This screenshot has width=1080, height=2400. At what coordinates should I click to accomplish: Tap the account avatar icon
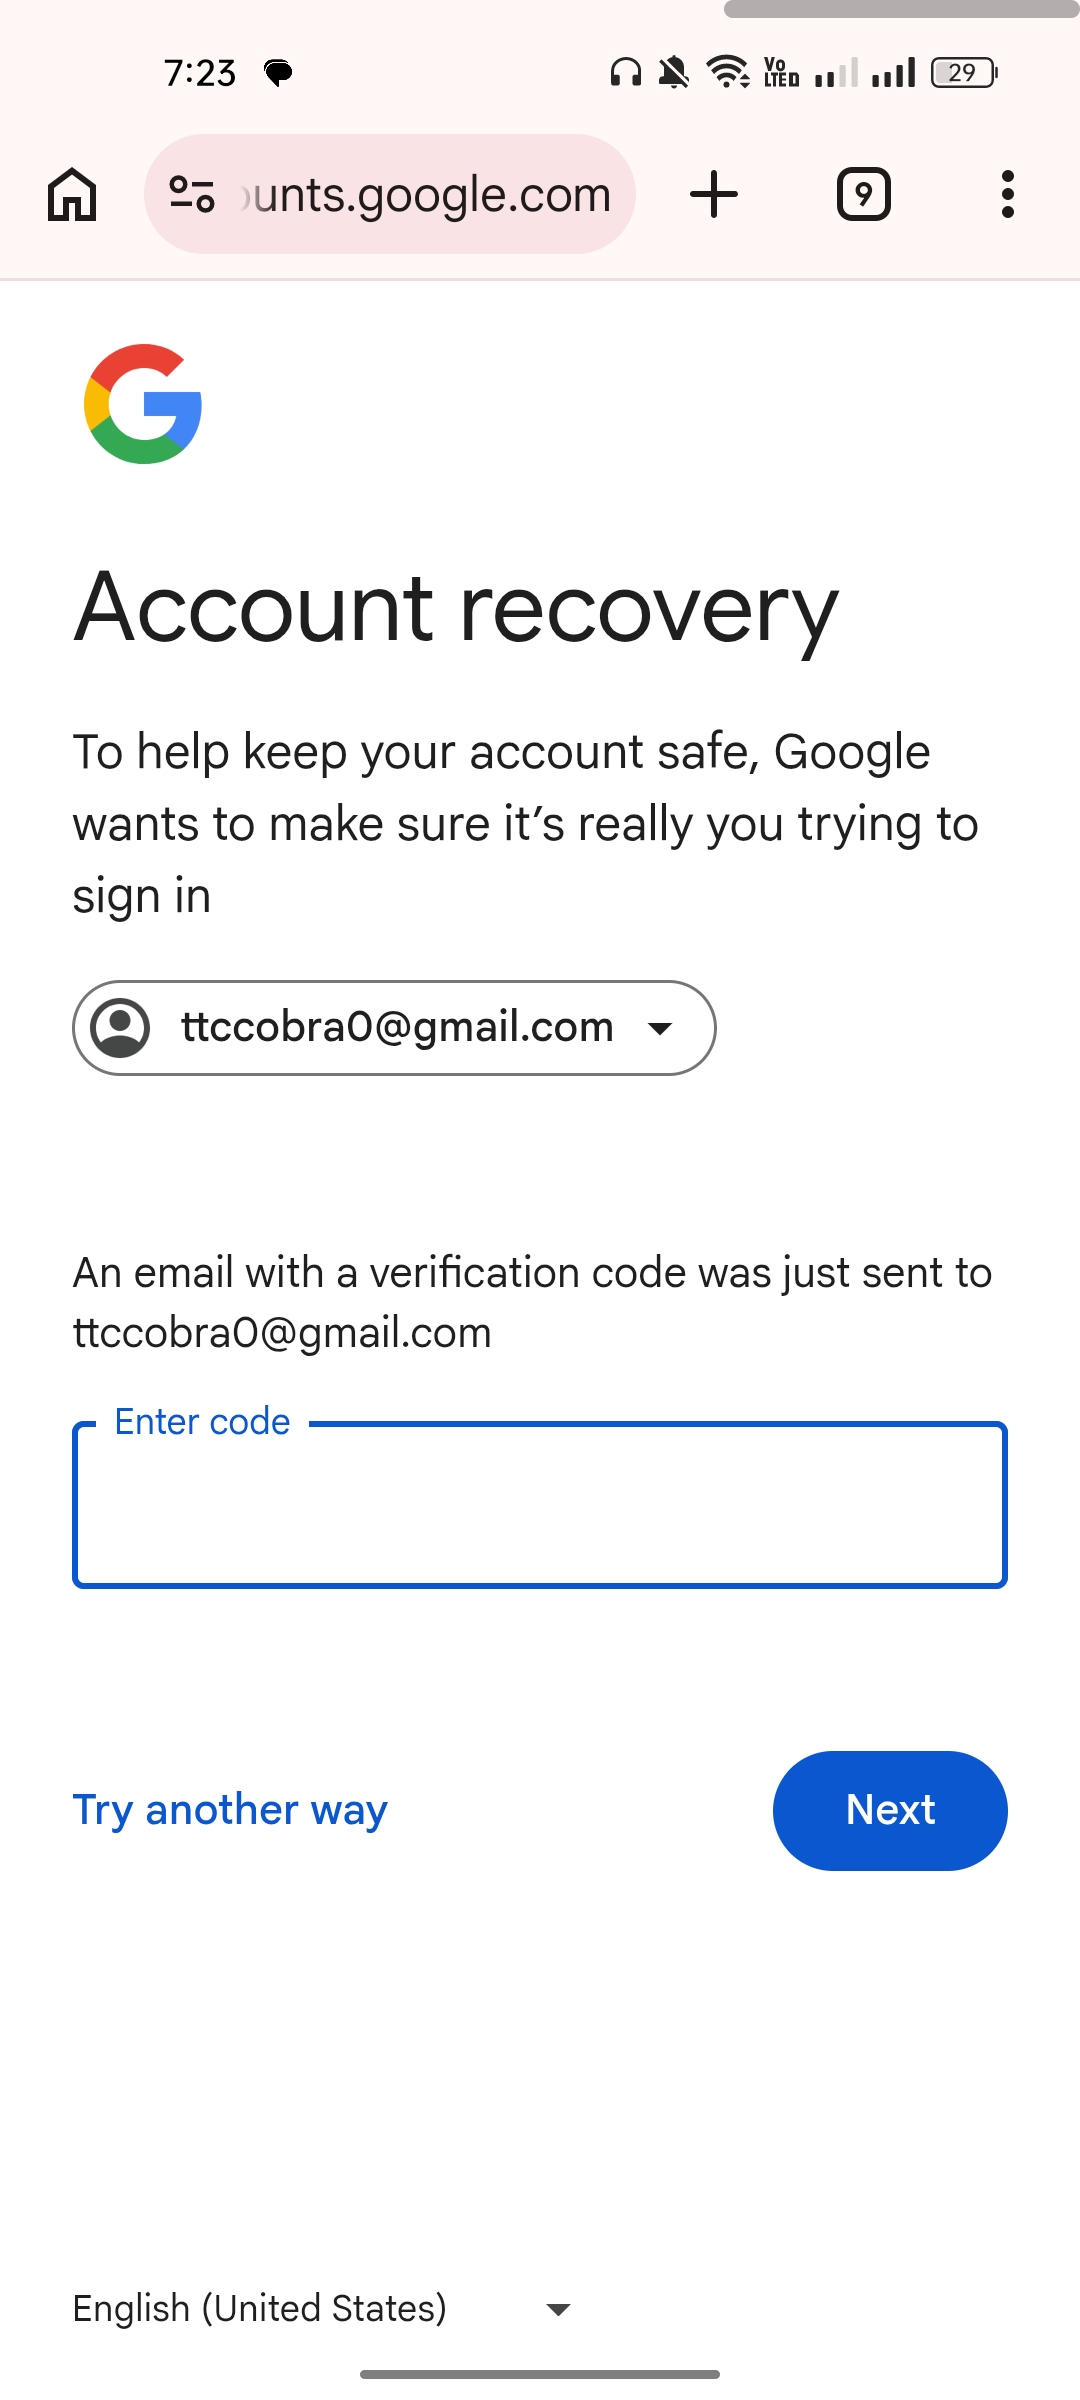[121, 1028]
